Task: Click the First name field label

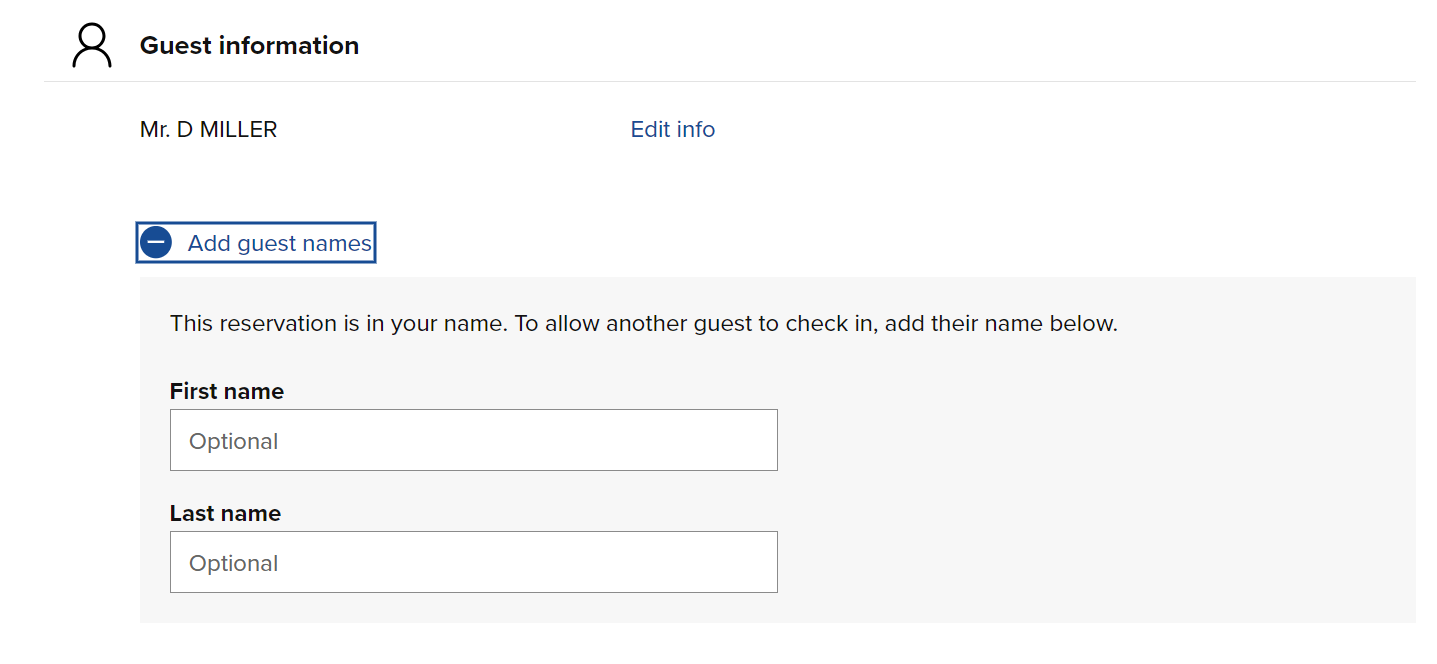Action: (x=227, y=391)
